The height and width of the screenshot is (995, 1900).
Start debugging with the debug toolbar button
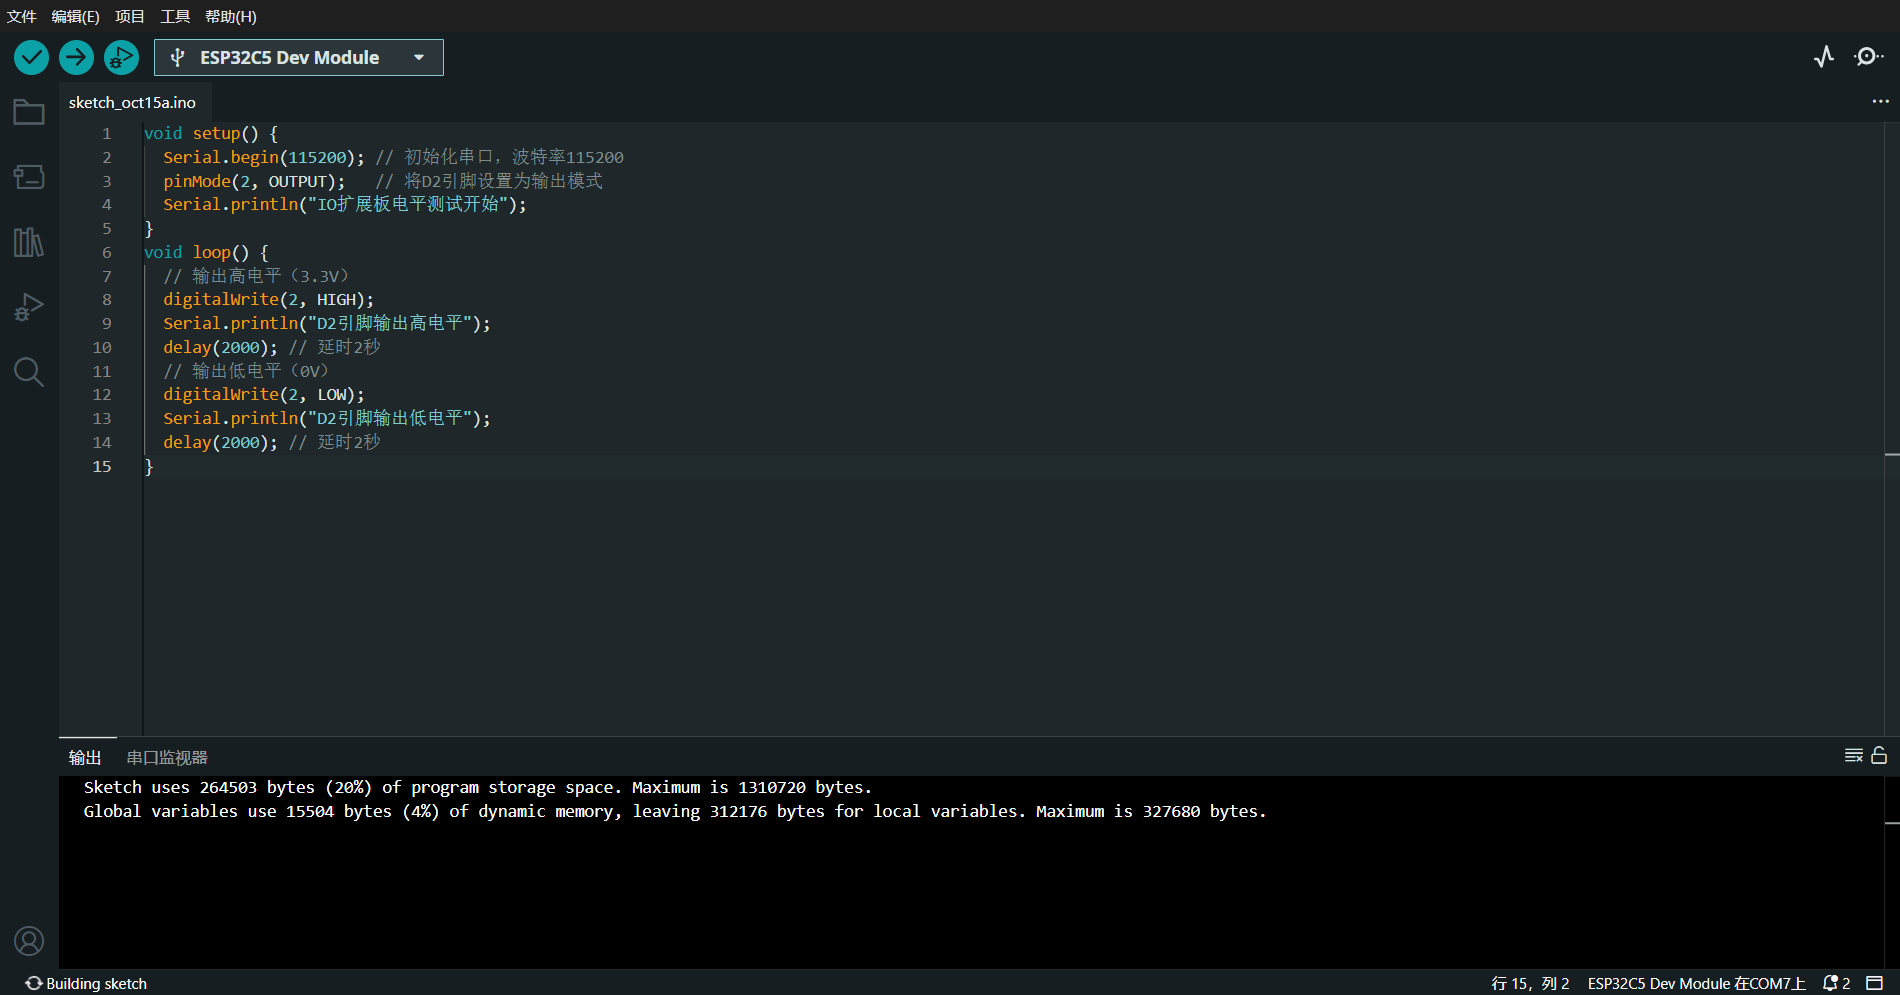tap(121, 58)
